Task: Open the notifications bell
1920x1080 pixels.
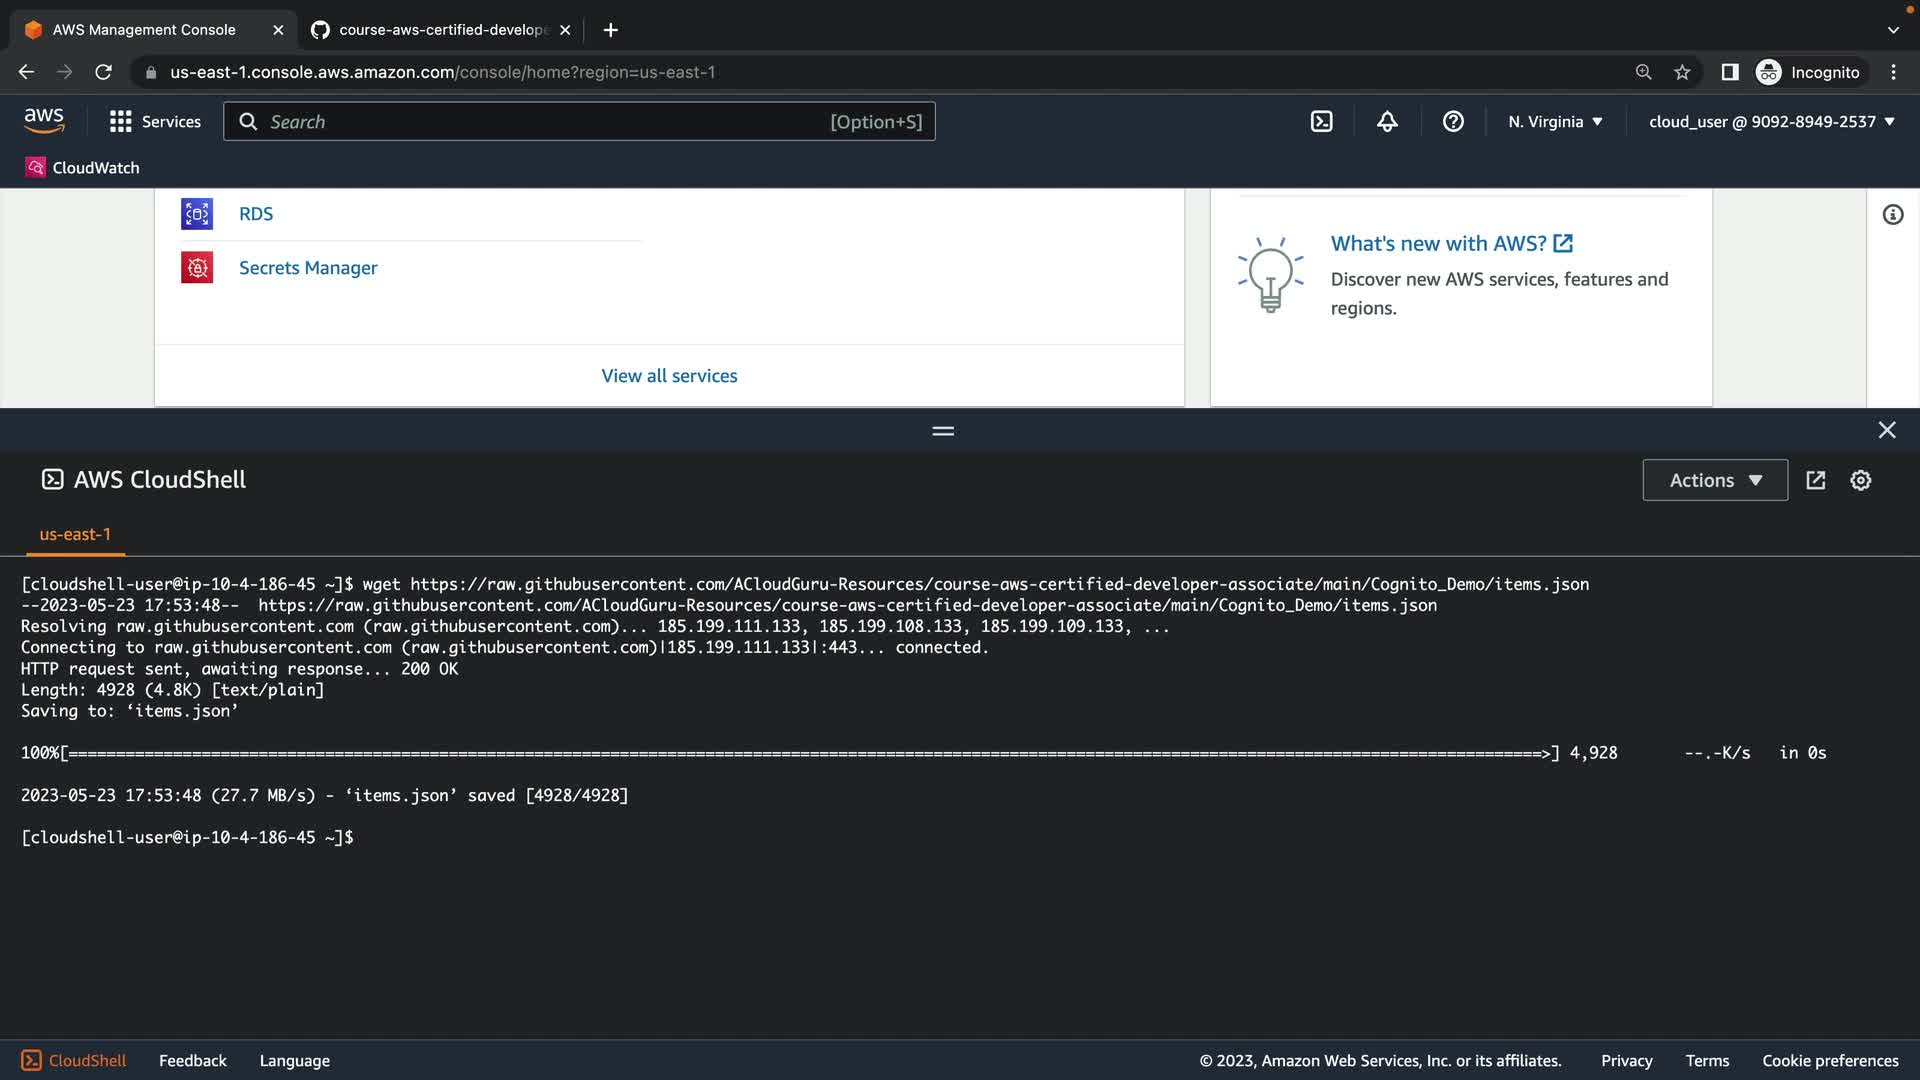Action: 1387,122
